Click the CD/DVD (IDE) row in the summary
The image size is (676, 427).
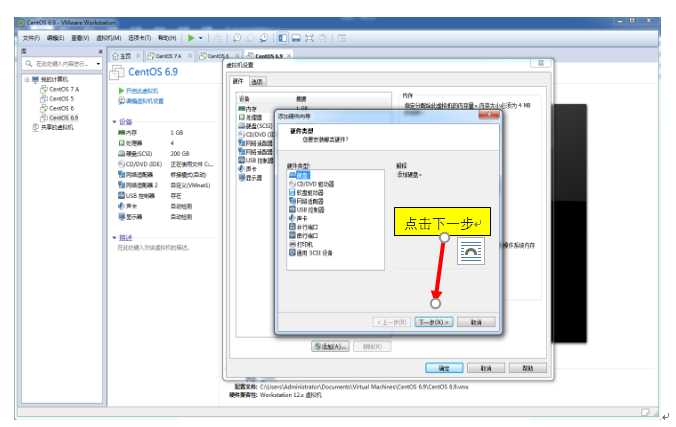pos(166,164)
